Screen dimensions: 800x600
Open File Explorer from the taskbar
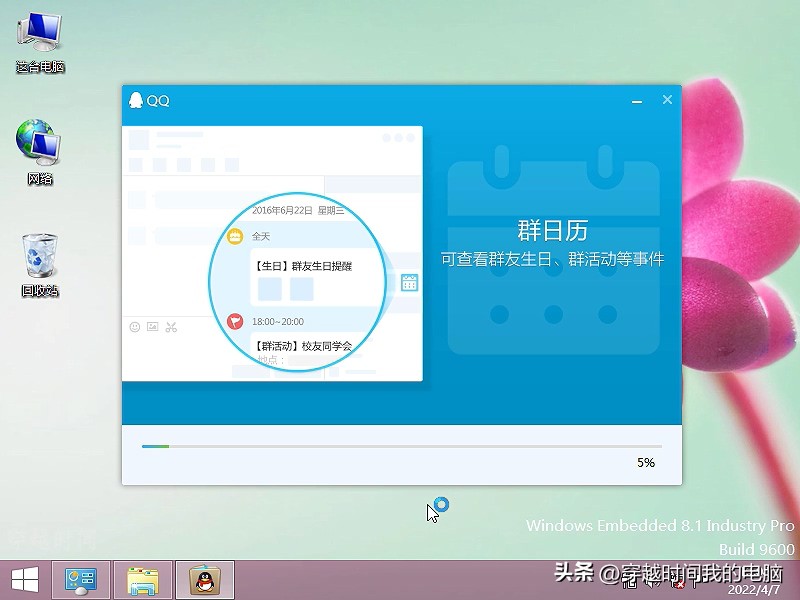[x=143, y=580]
